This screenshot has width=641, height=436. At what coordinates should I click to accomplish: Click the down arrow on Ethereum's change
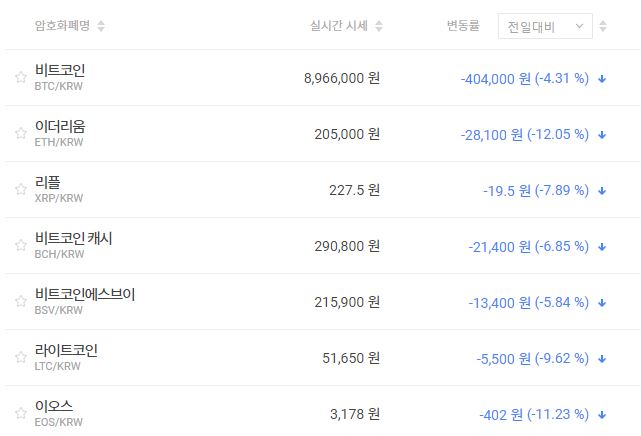[x=603, y=134]
